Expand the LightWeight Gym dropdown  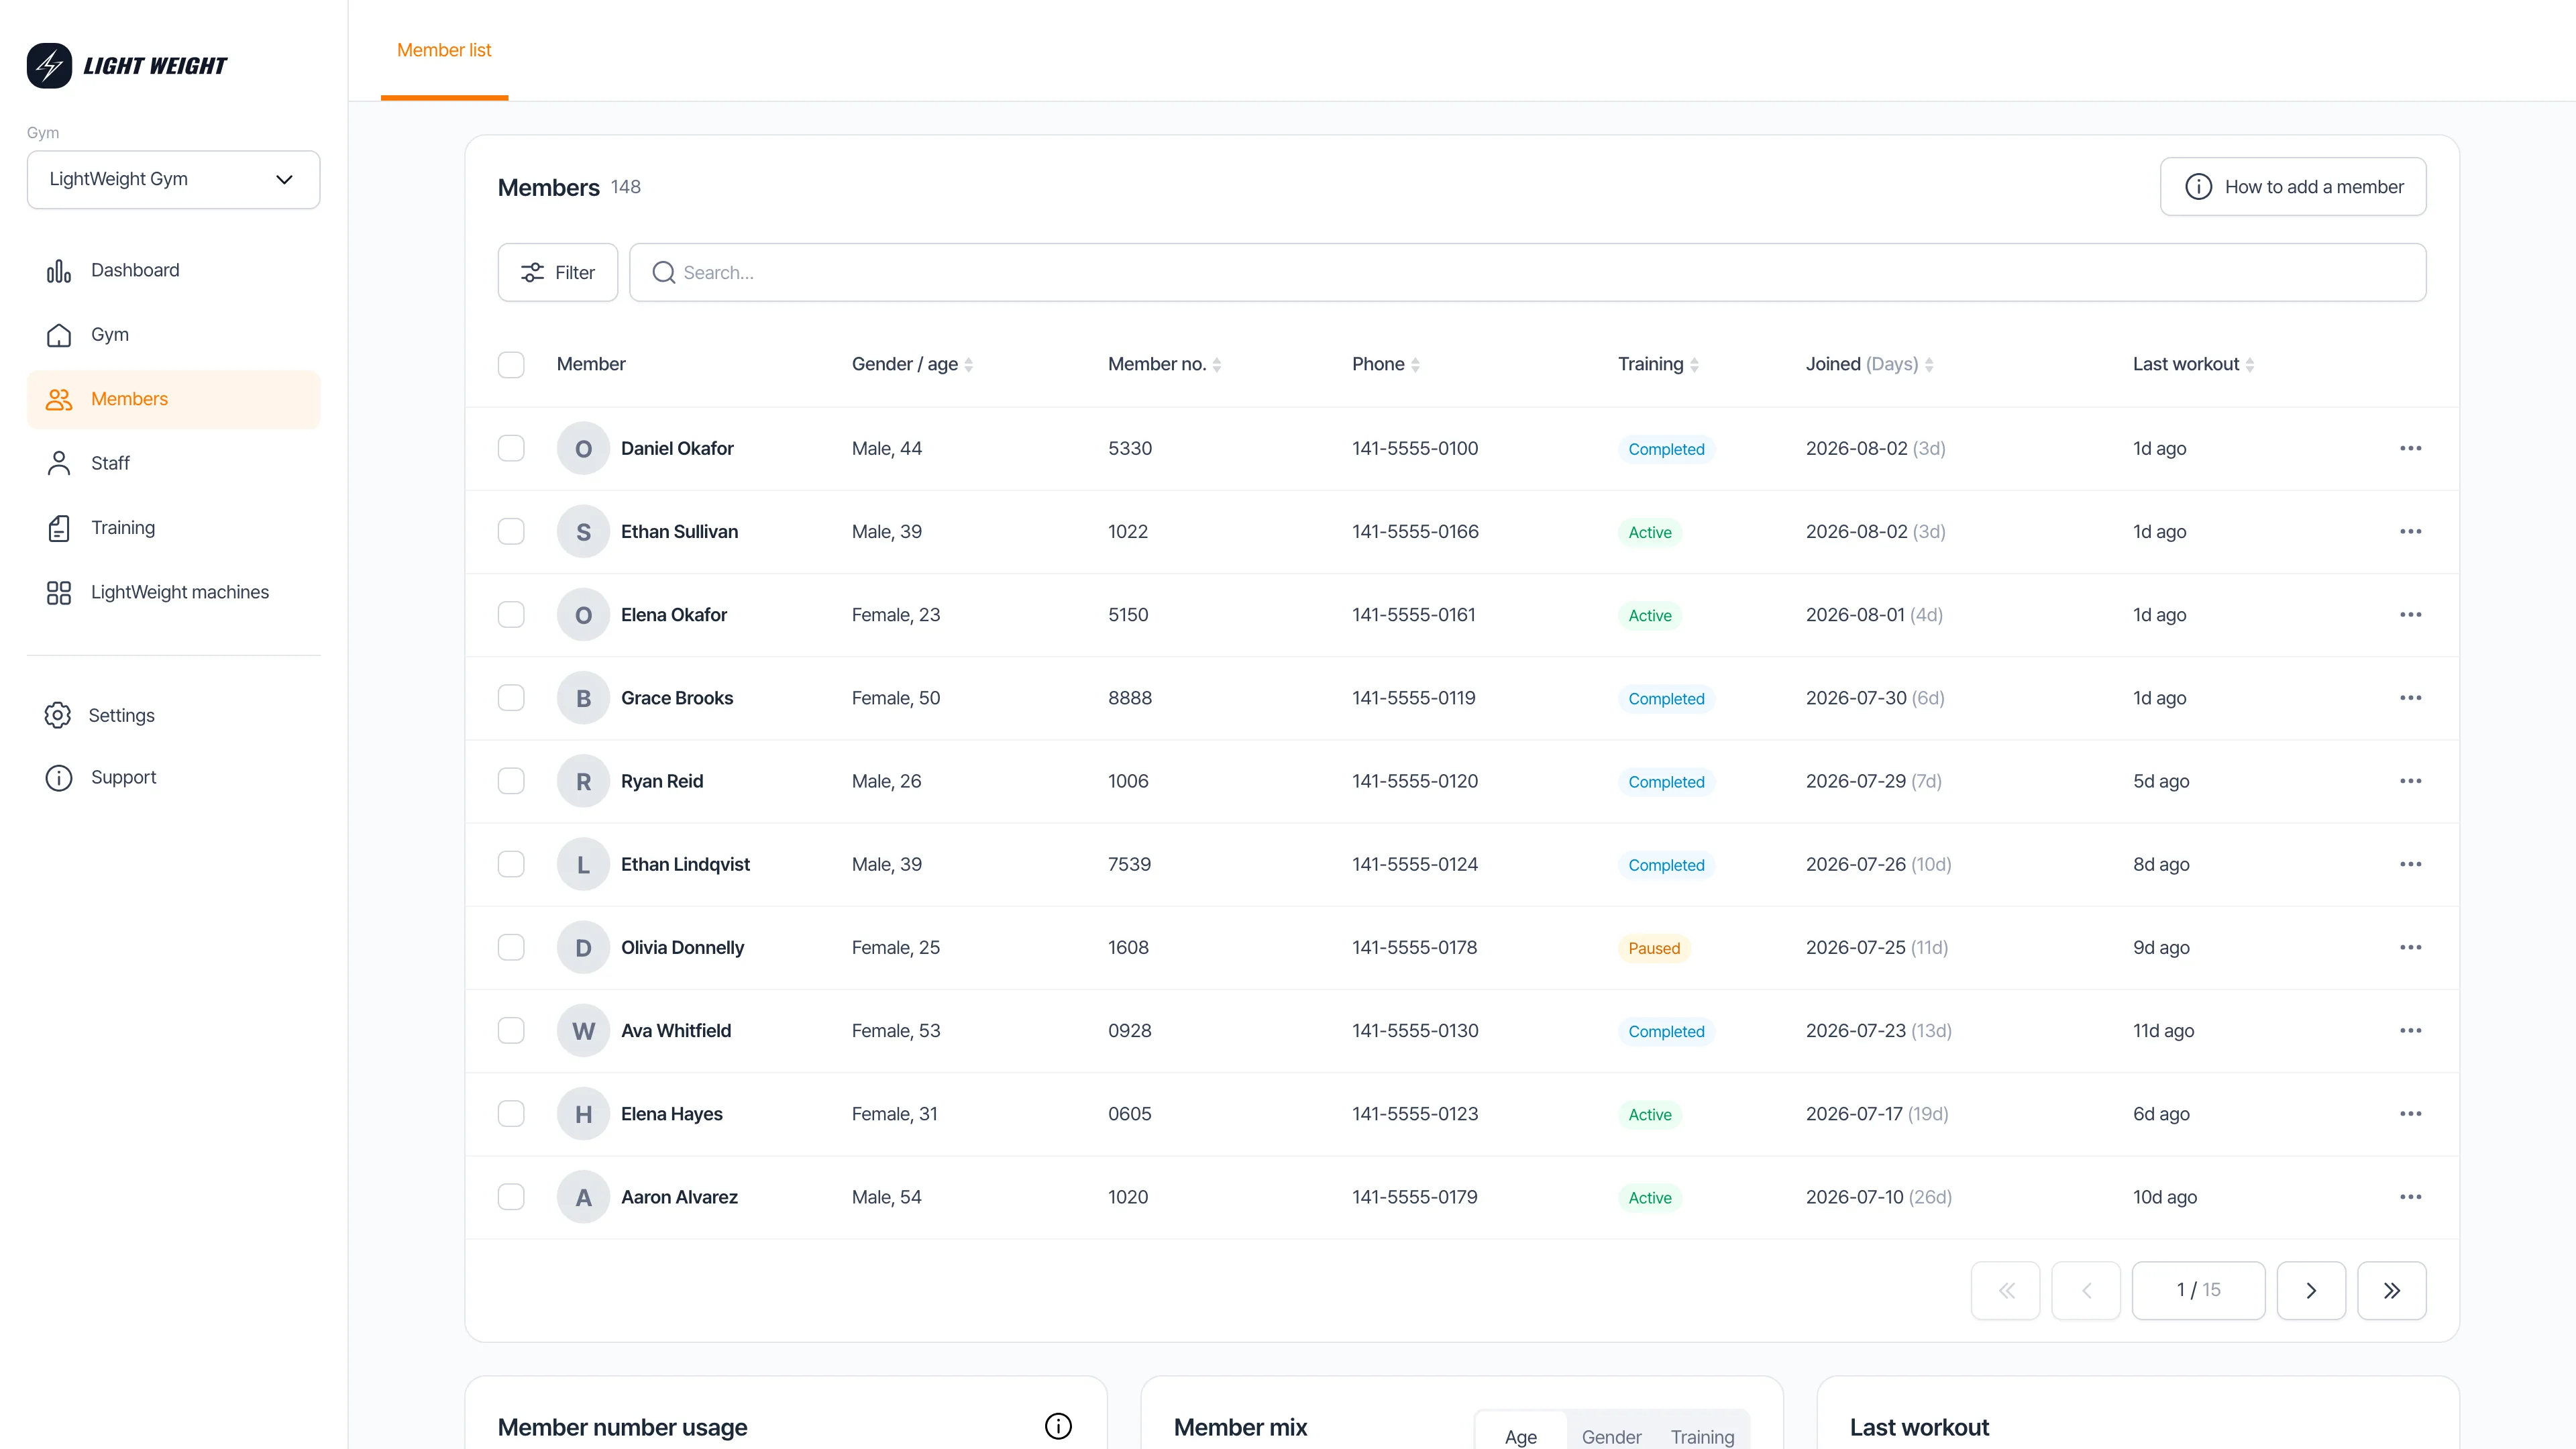coord(173,179)
